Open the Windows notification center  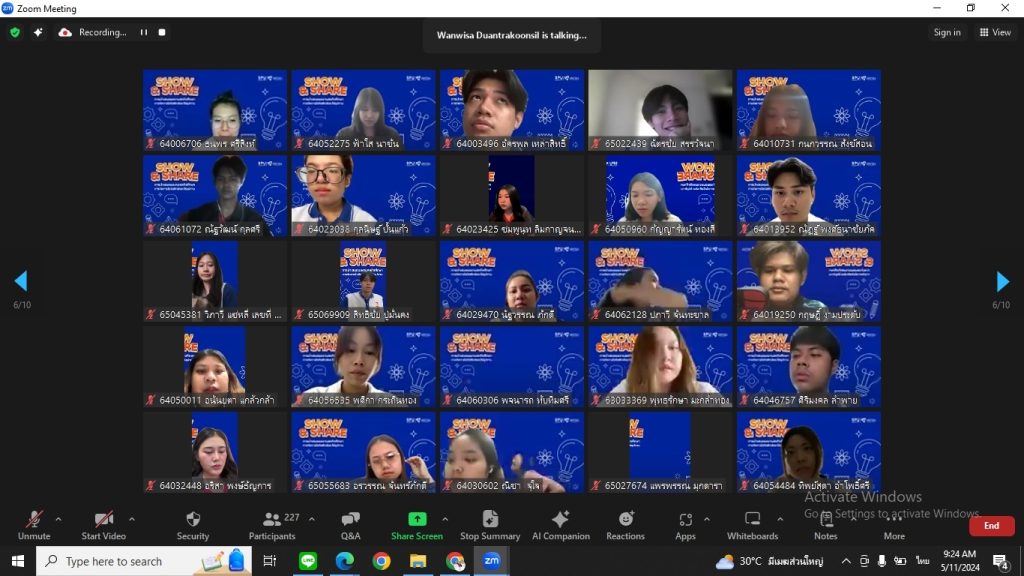pyautogui.click(x=1000, y=561)
